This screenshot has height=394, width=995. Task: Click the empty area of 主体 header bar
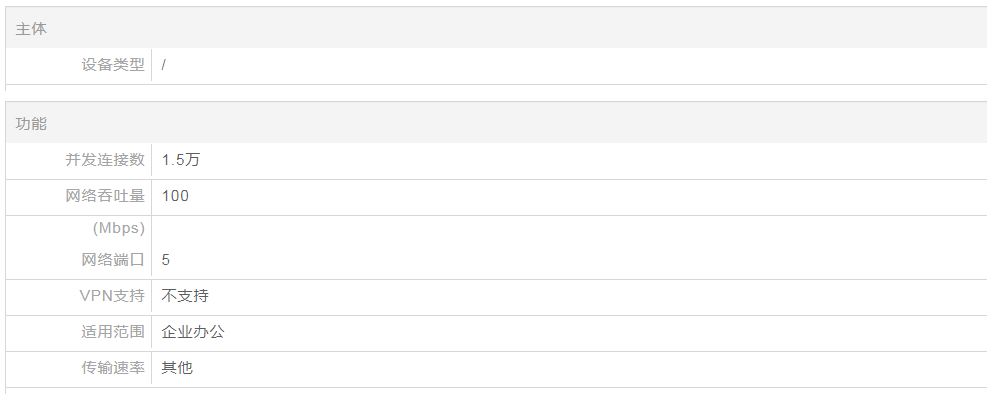[x=508, y=29]
